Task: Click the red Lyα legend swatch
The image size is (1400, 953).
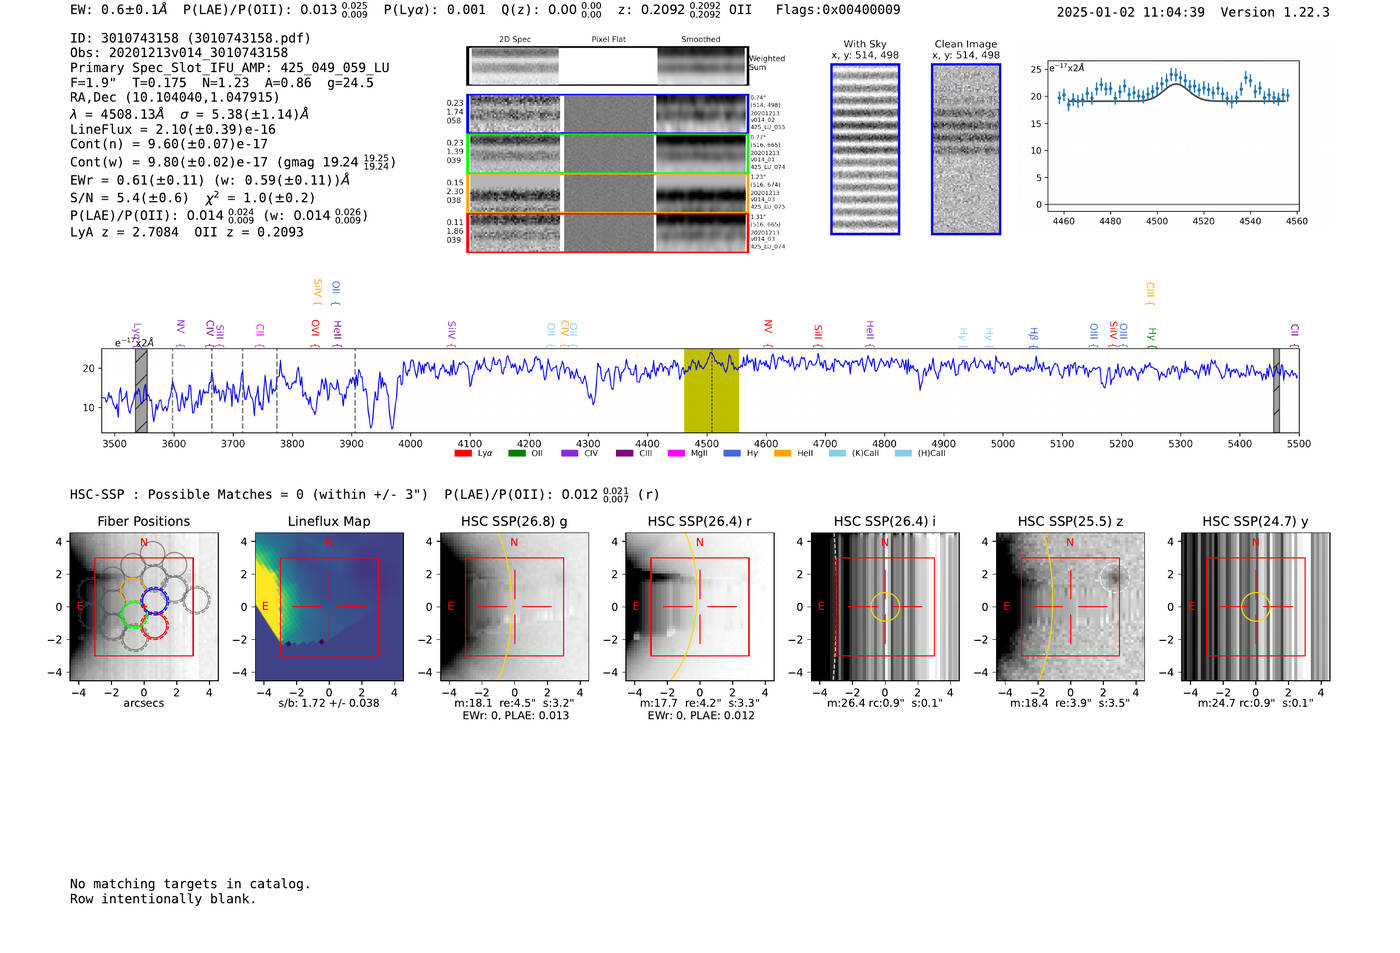Action: pyautogui.click(x=463, y=454)
